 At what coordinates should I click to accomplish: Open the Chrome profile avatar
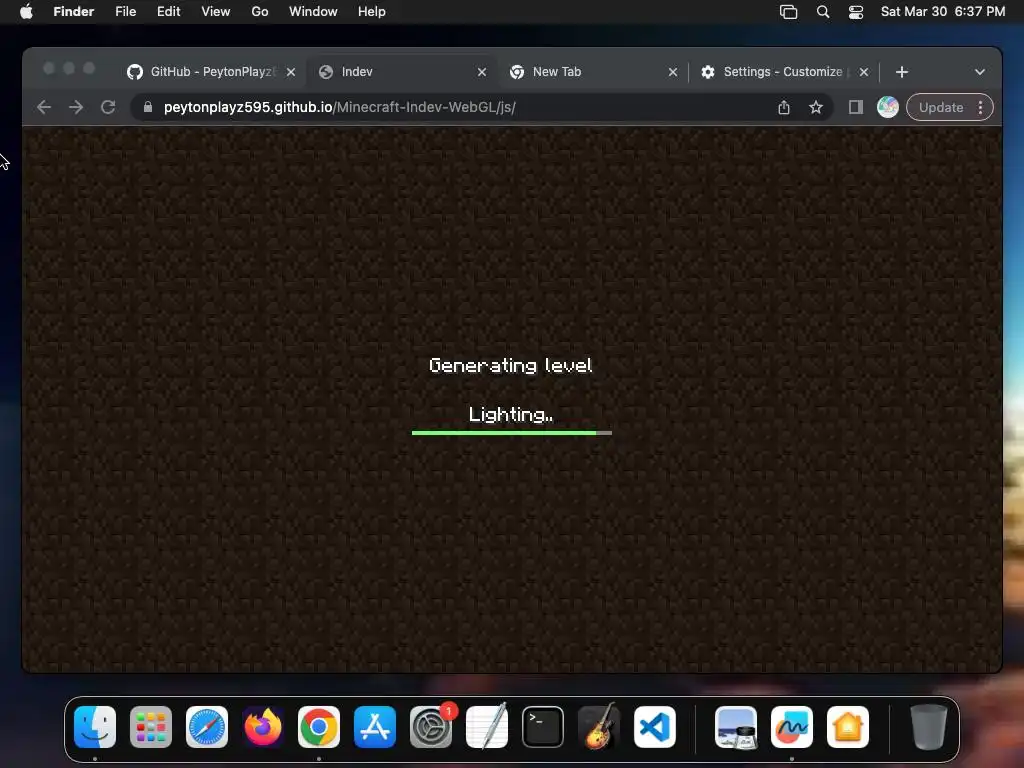coord(888,107)
